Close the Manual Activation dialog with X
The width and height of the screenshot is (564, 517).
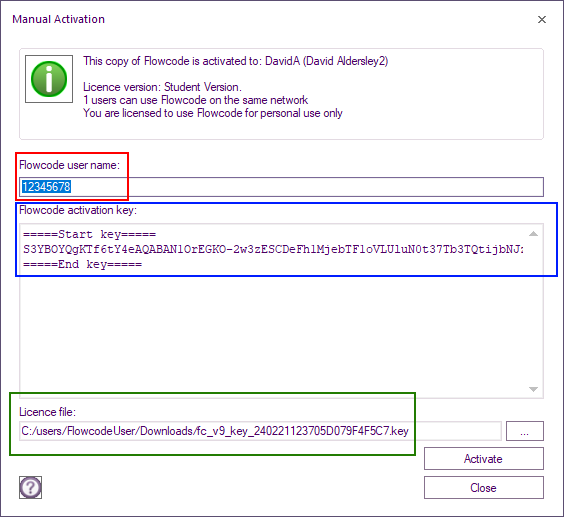click(x=542, y=19)
